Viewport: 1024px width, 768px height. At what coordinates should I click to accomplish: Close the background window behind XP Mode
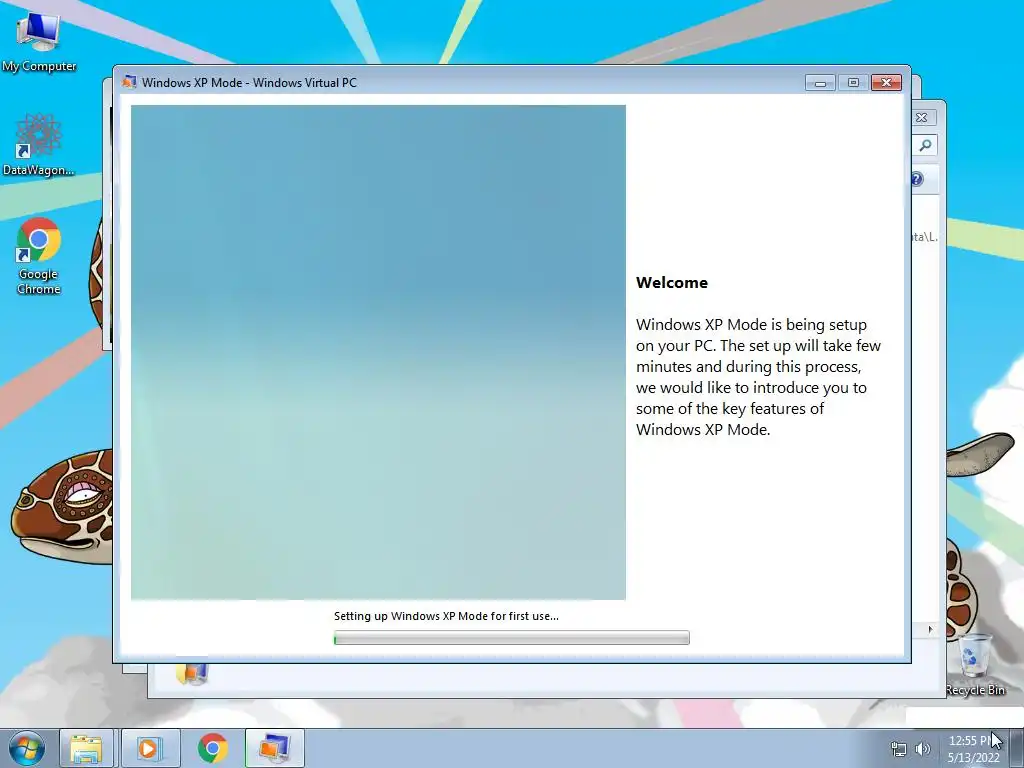click(921, 118)
